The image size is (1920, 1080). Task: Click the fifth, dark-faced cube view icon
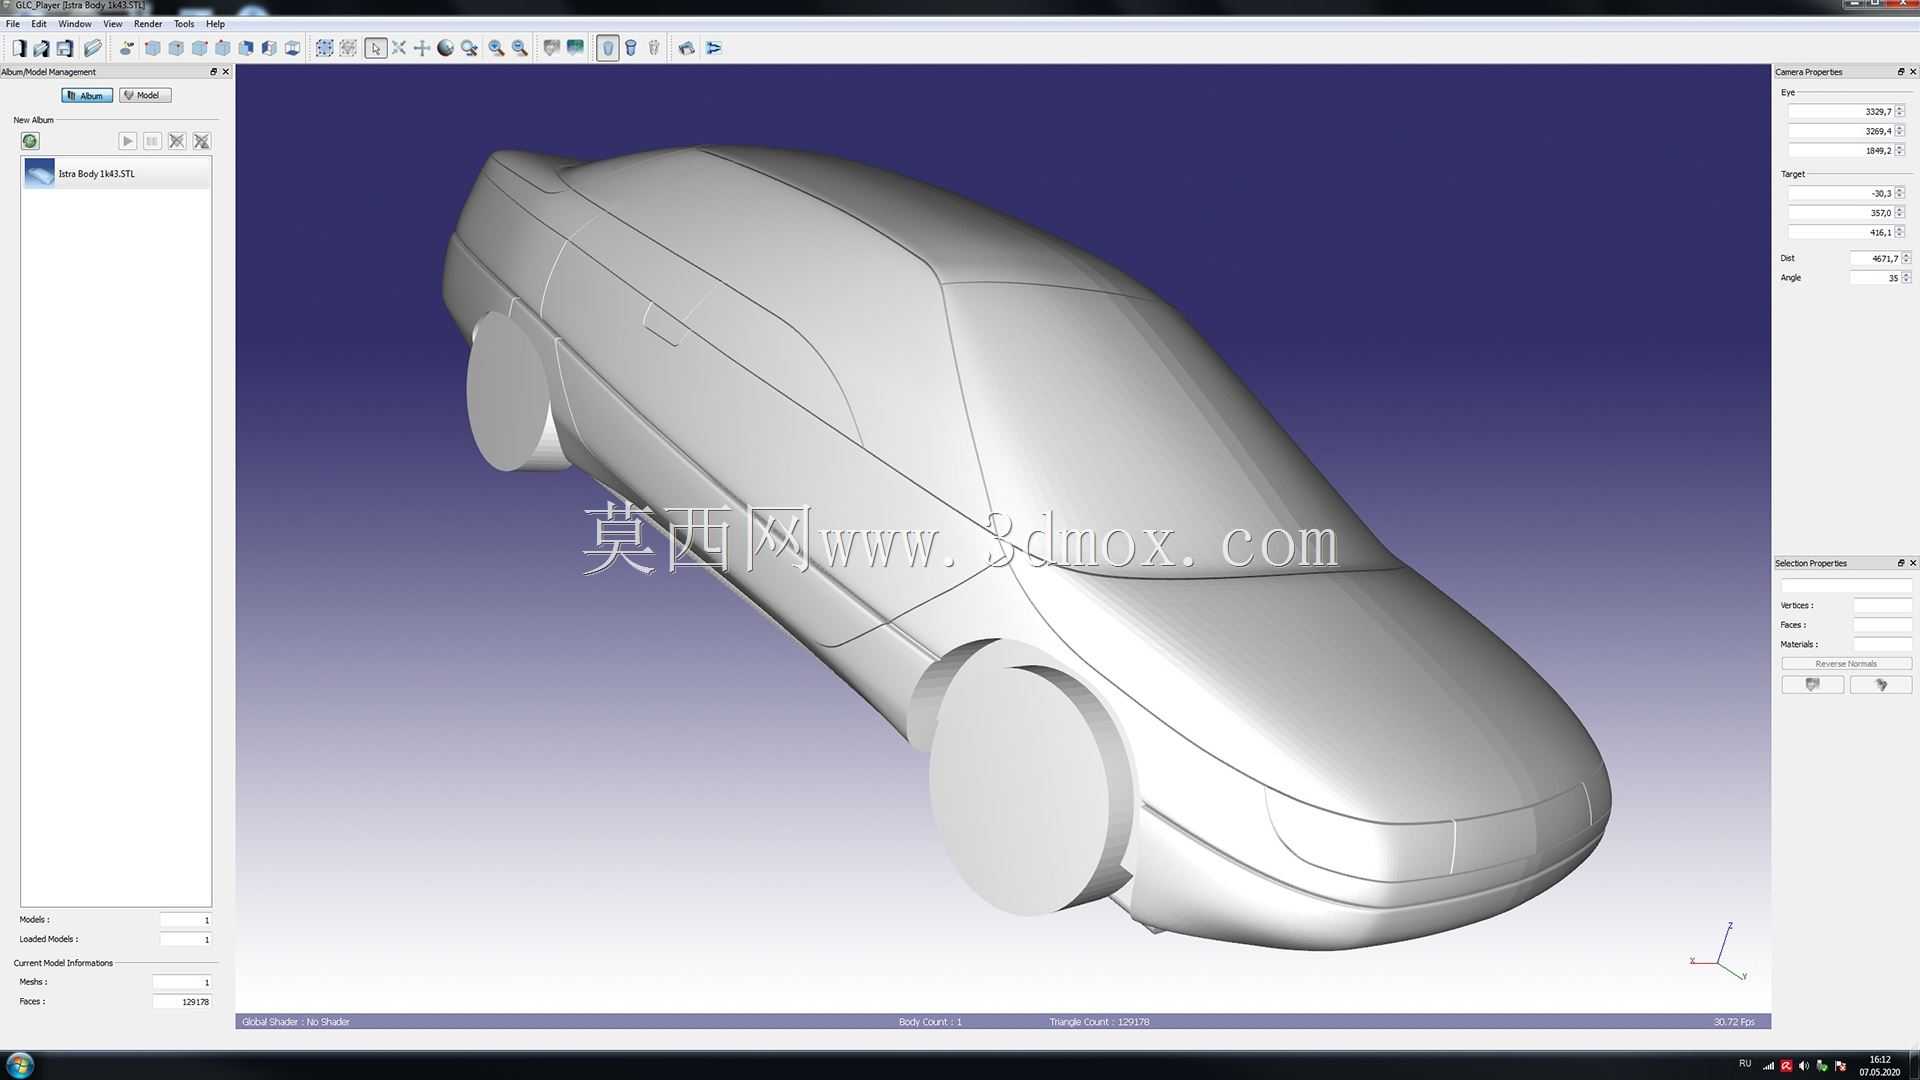pos(246,48)
